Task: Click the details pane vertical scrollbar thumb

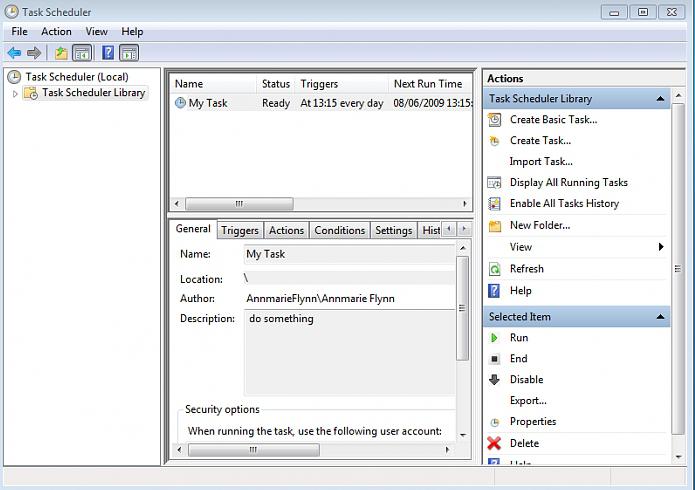Action: (x=462, y=308)
